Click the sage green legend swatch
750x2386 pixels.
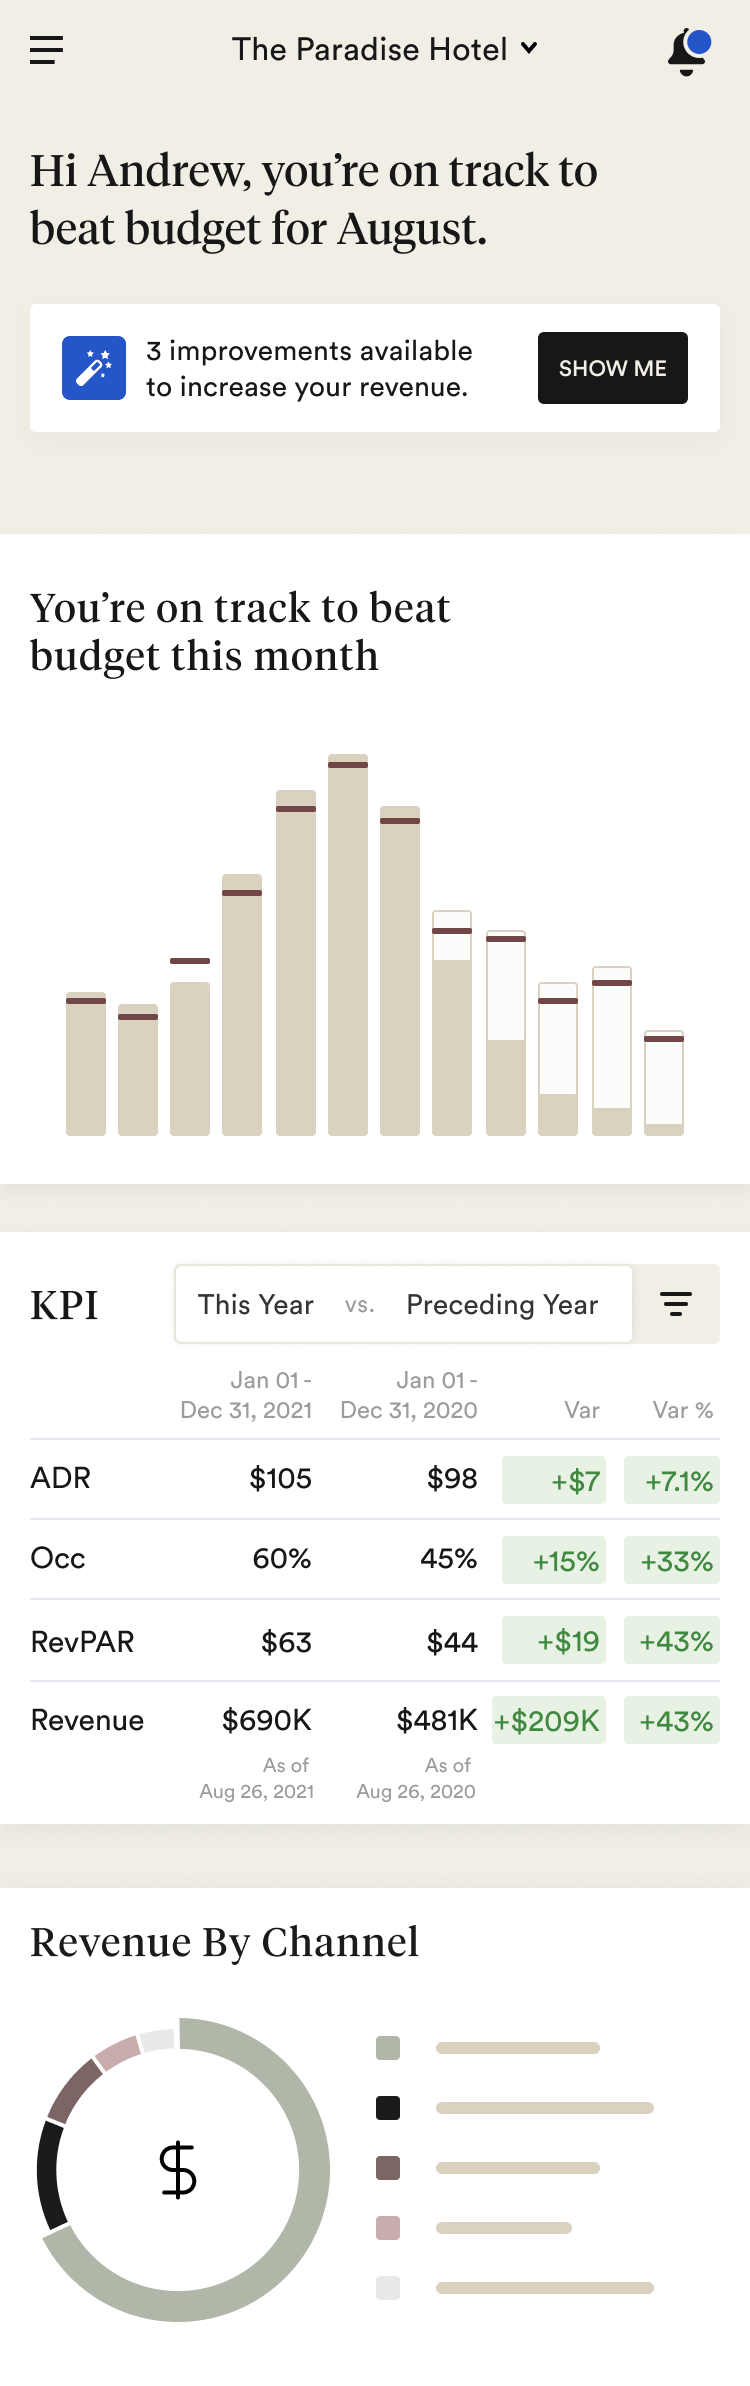[388, 2048]
